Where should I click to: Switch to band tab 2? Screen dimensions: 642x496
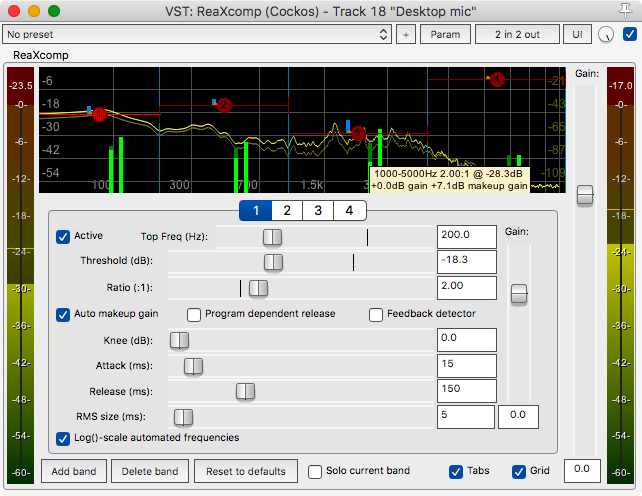(287, 211)
